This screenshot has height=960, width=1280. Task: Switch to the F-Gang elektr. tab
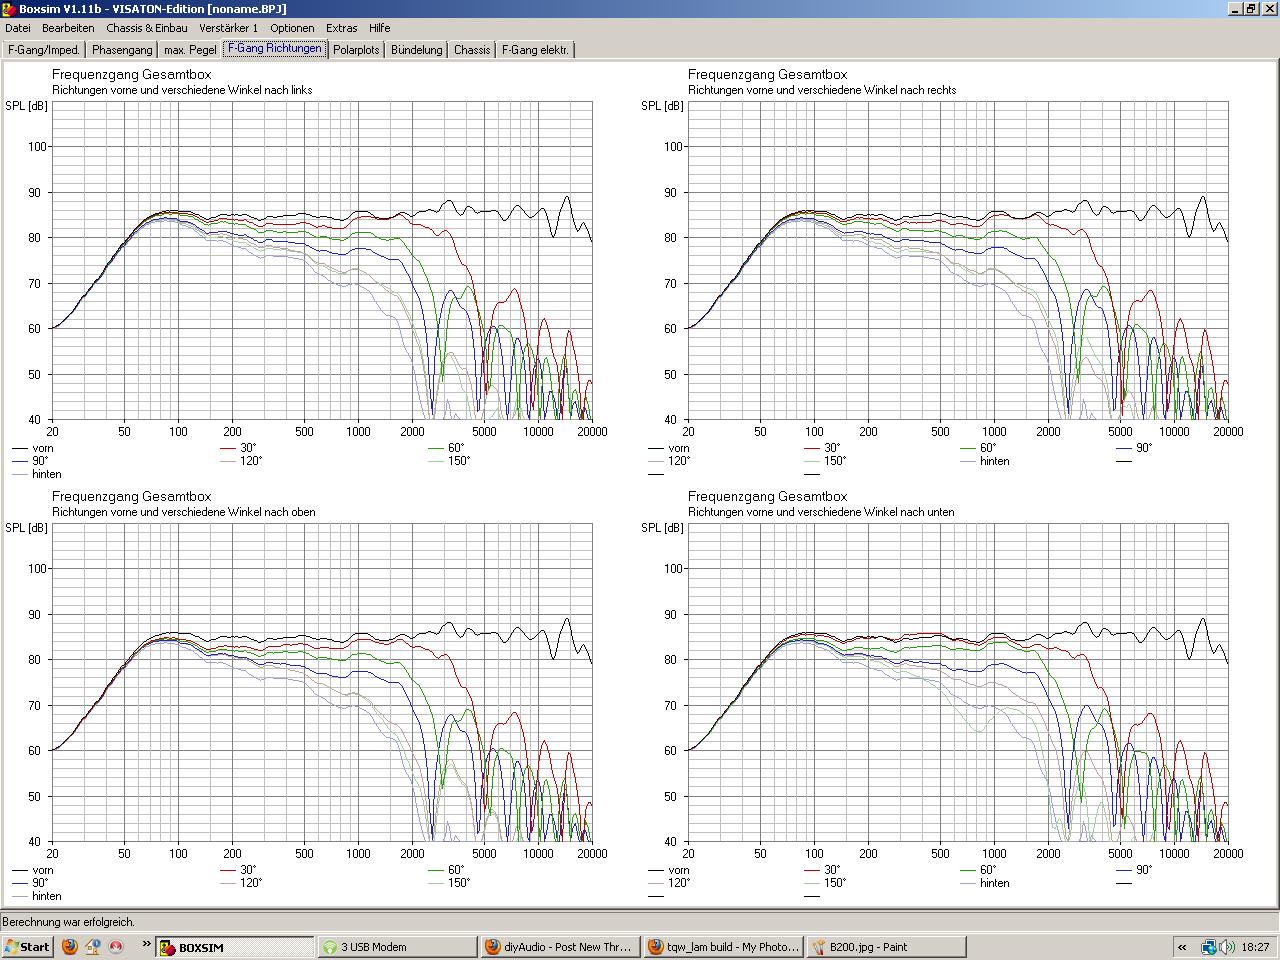(535, 49)
